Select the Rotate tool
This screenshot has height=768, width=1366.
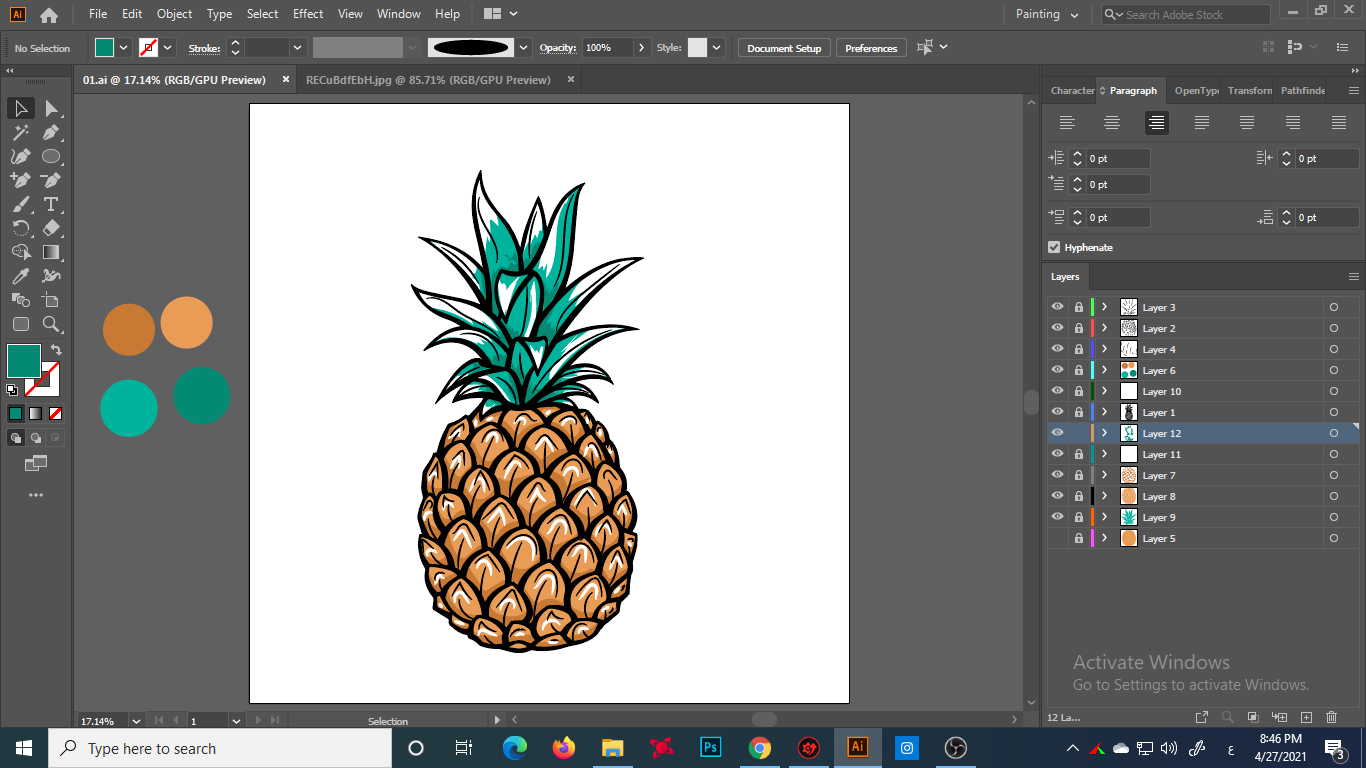[x=21, y=228]
